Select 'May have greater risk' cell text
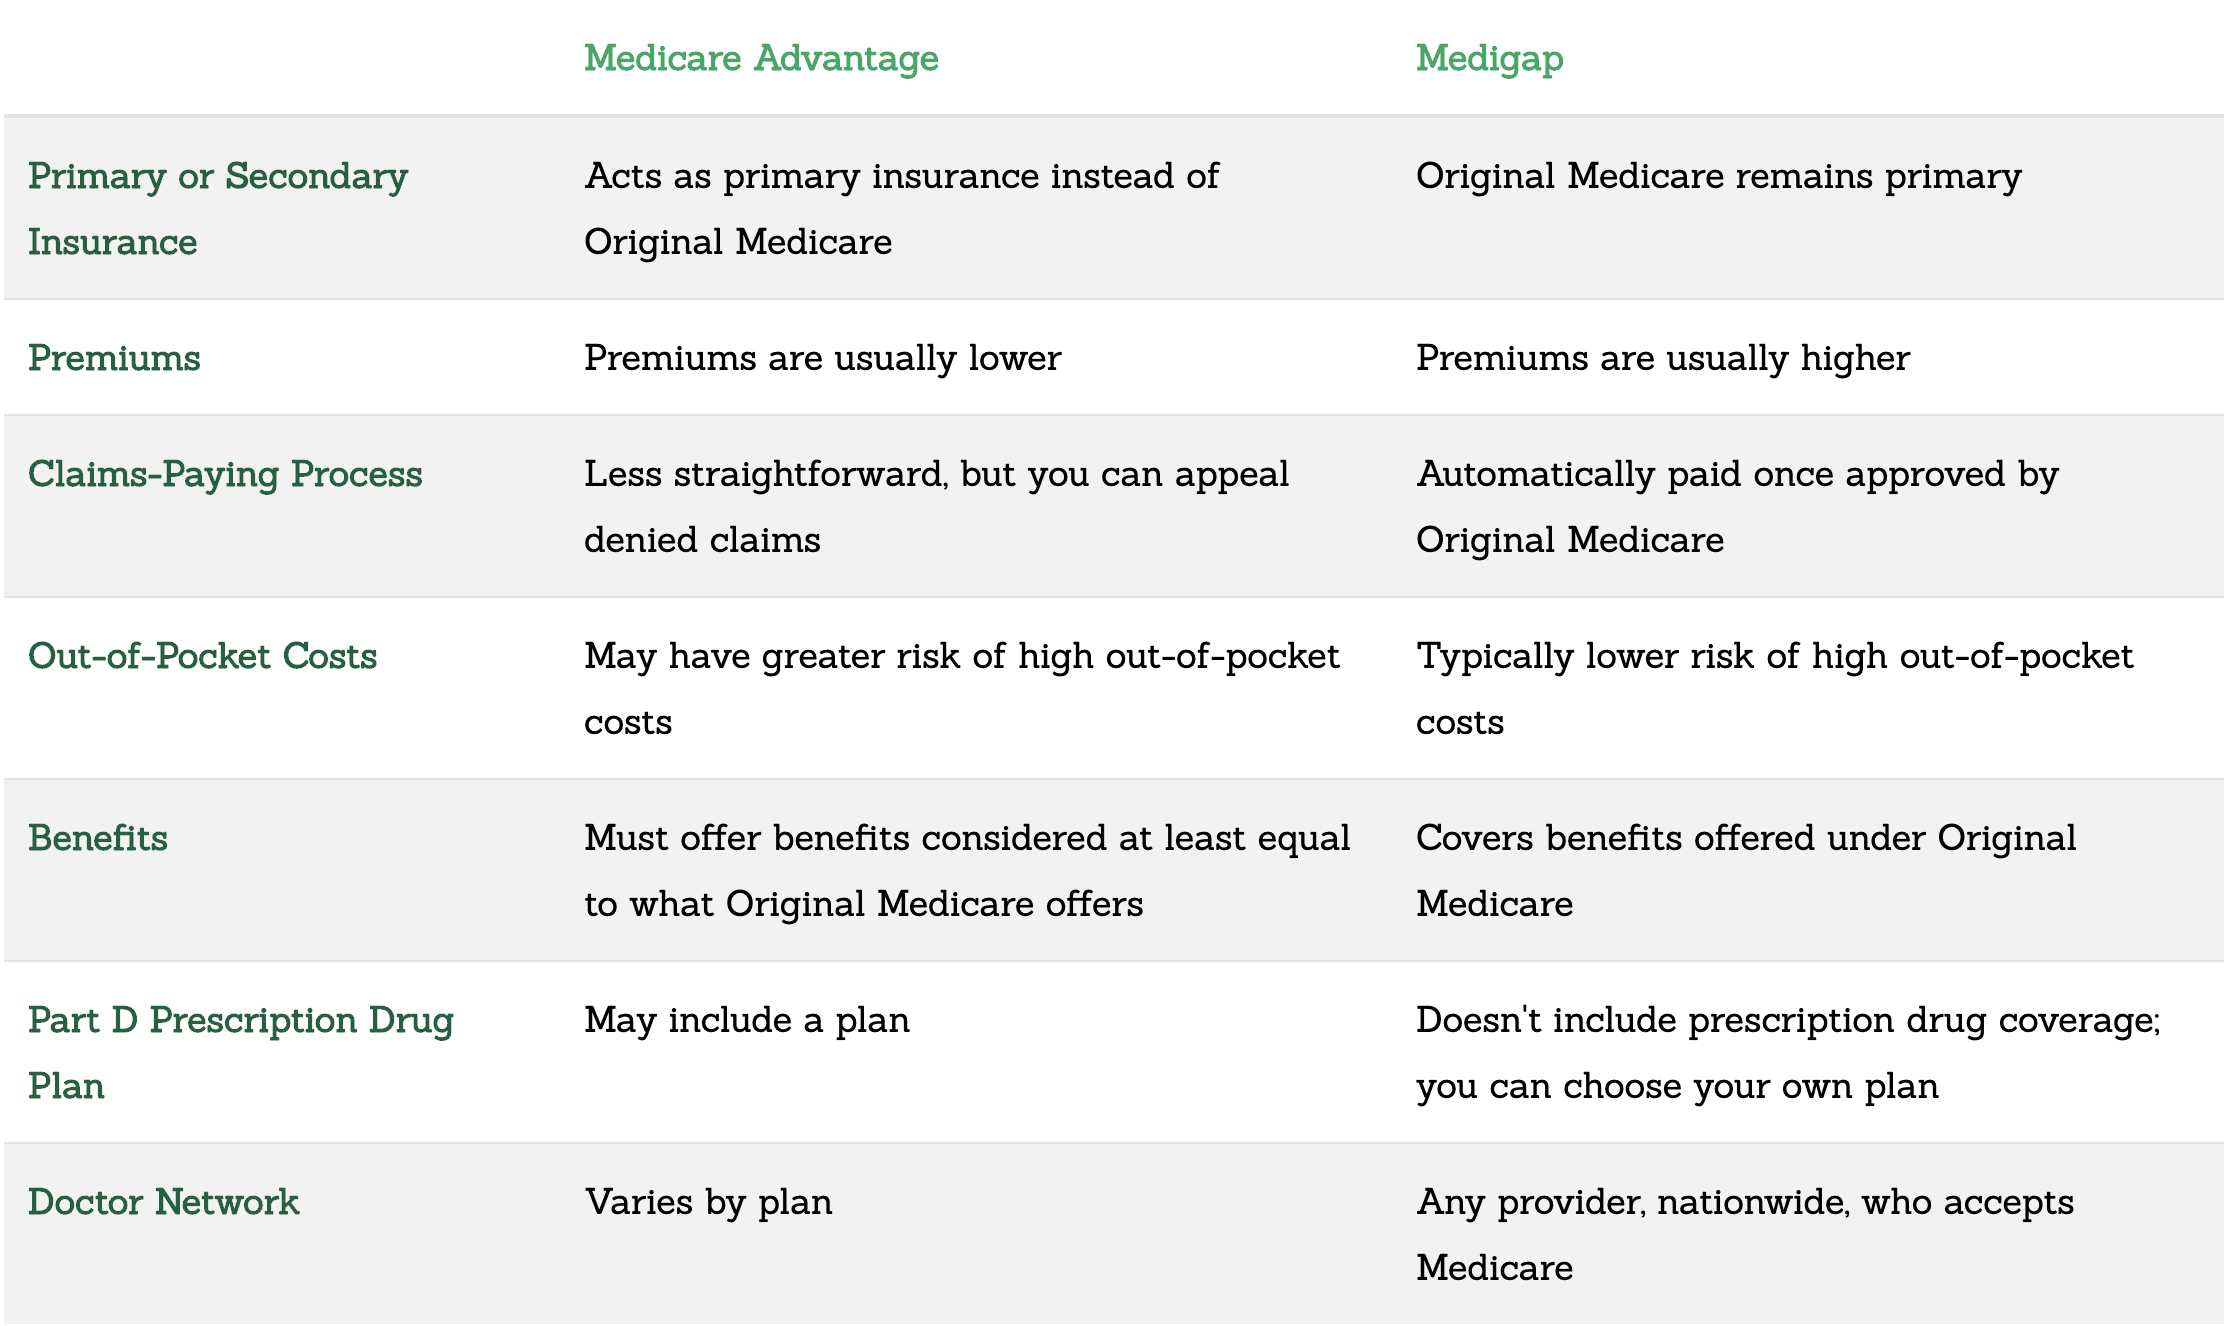 961,689
